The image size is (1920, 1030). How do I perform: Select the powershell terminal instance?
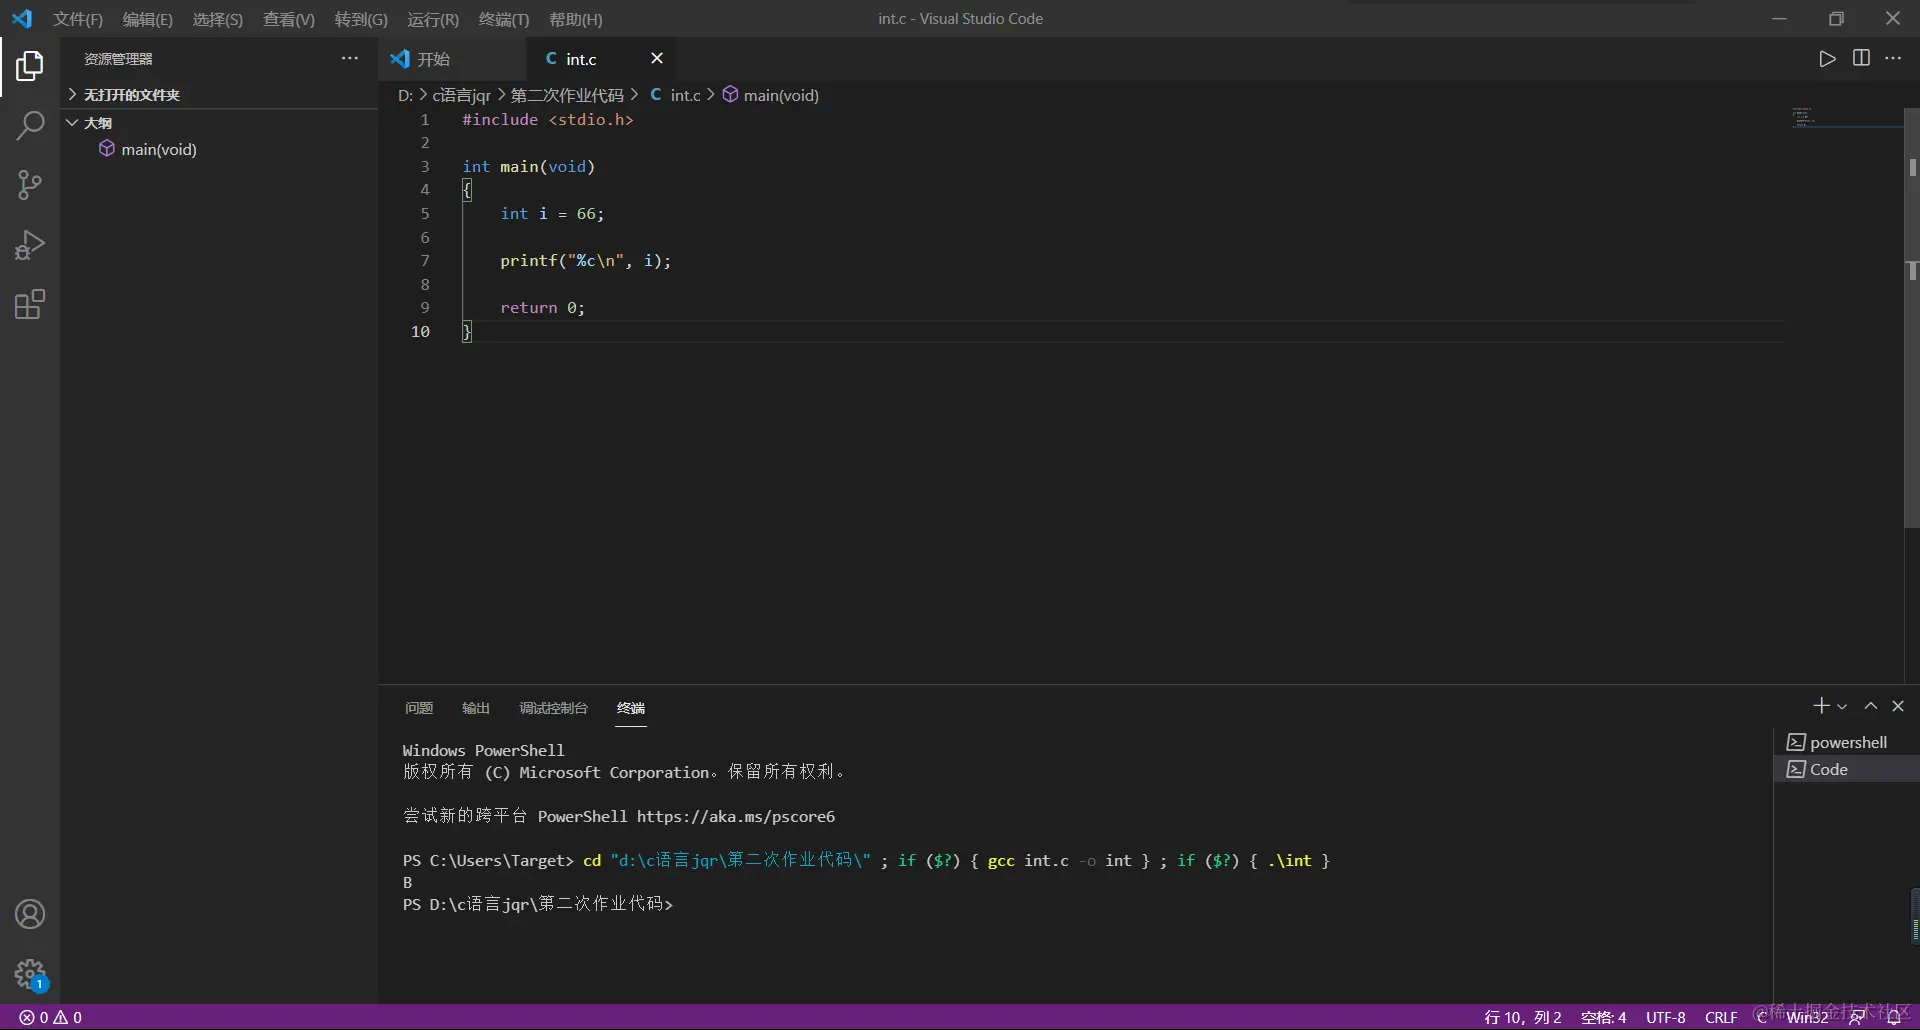tap(1847, 742)
